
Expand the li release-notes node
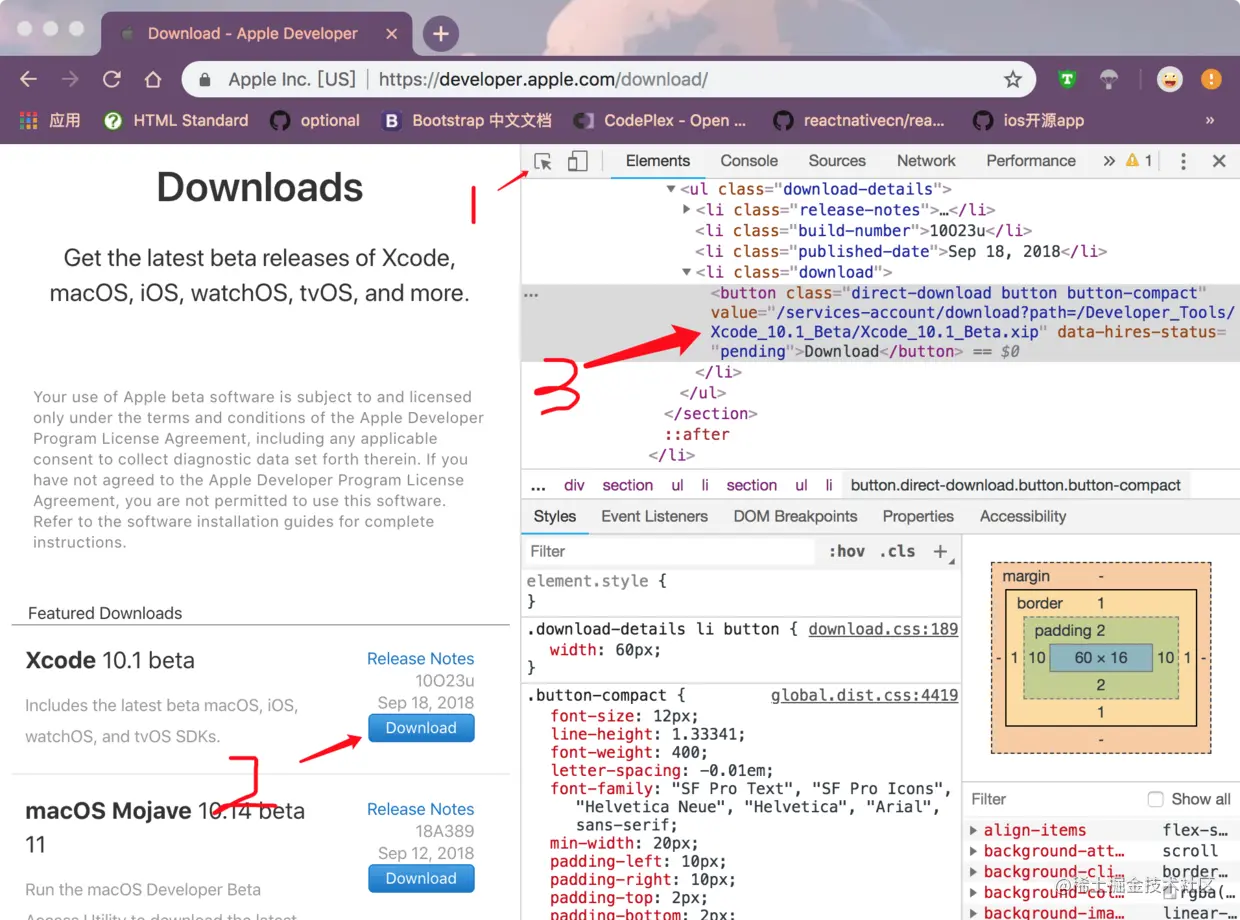[x=686, y=210]
